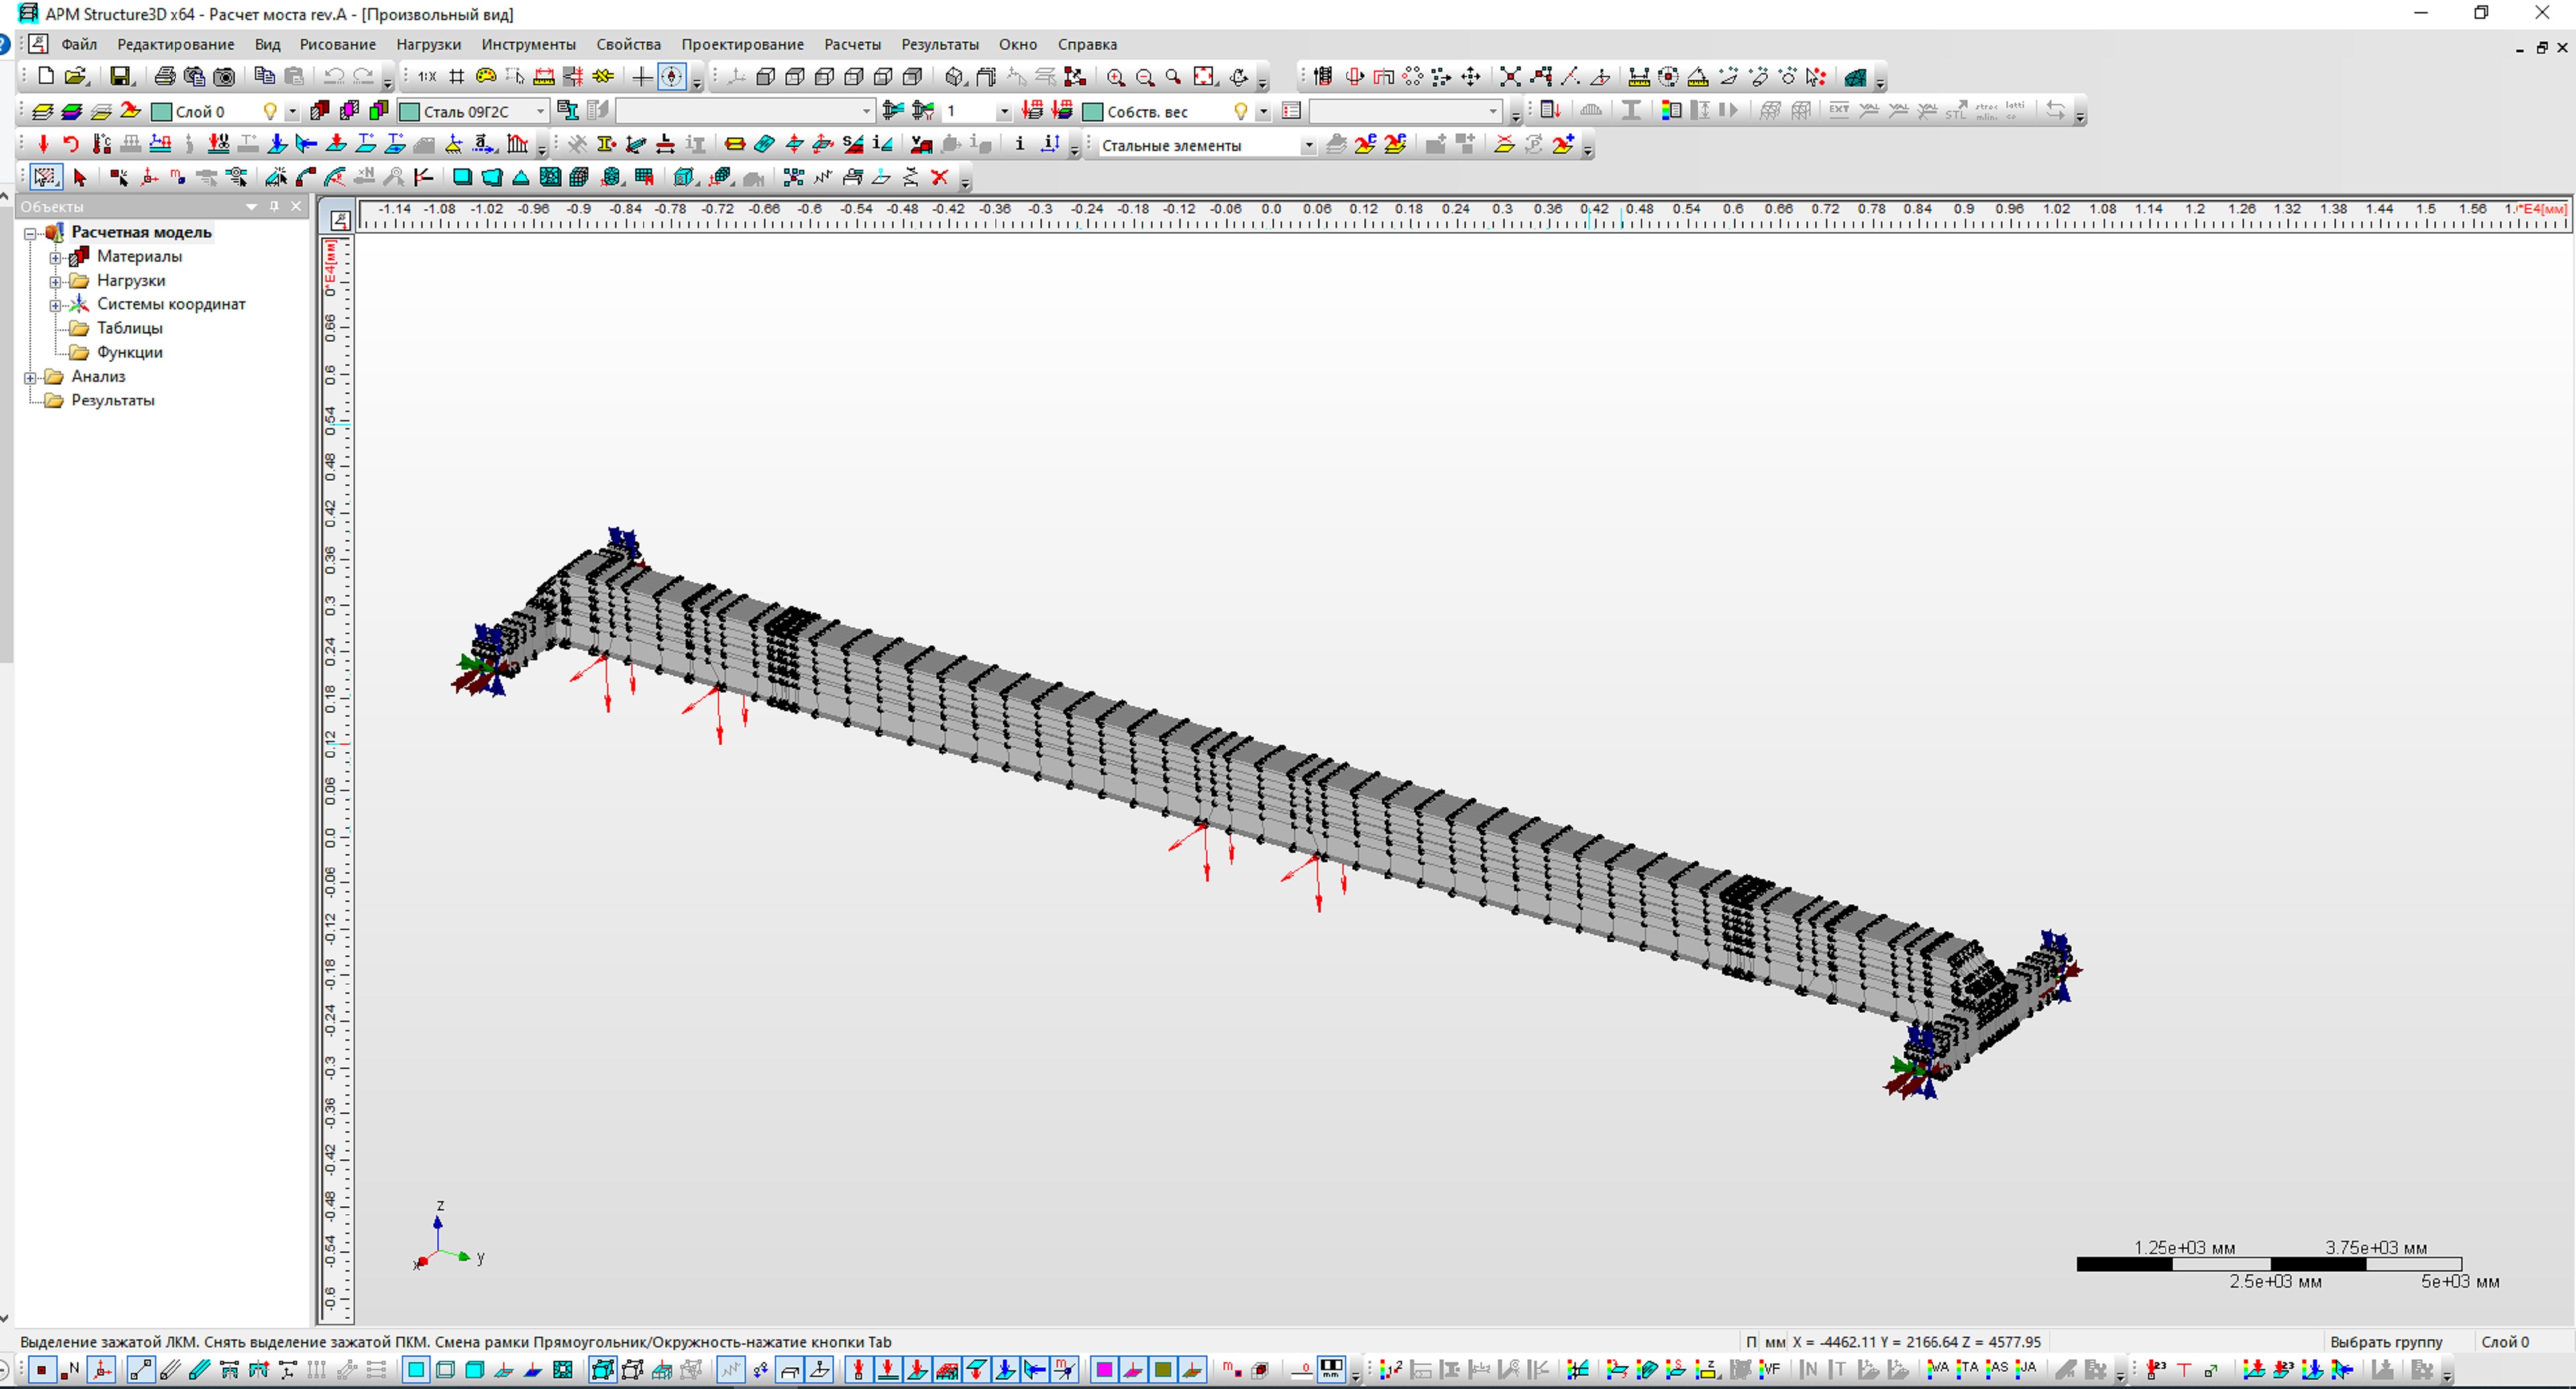This screenshot has width=2576, height=1389.
Task: Click the camera snapshot icon
Action: (225, 77)
